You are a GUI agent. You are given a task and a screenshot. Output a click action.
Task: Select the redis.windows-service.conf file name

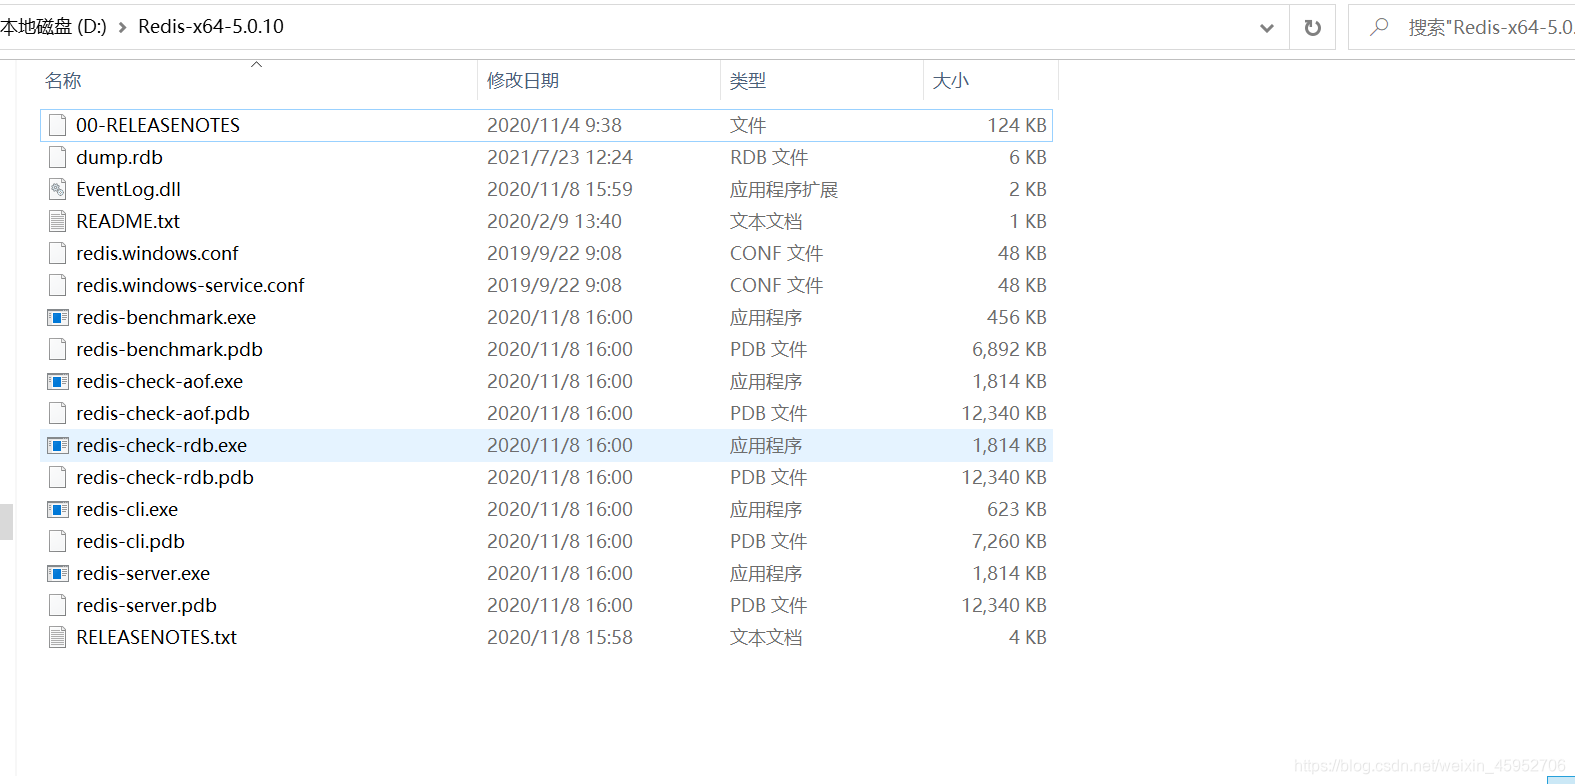[190, 285]
